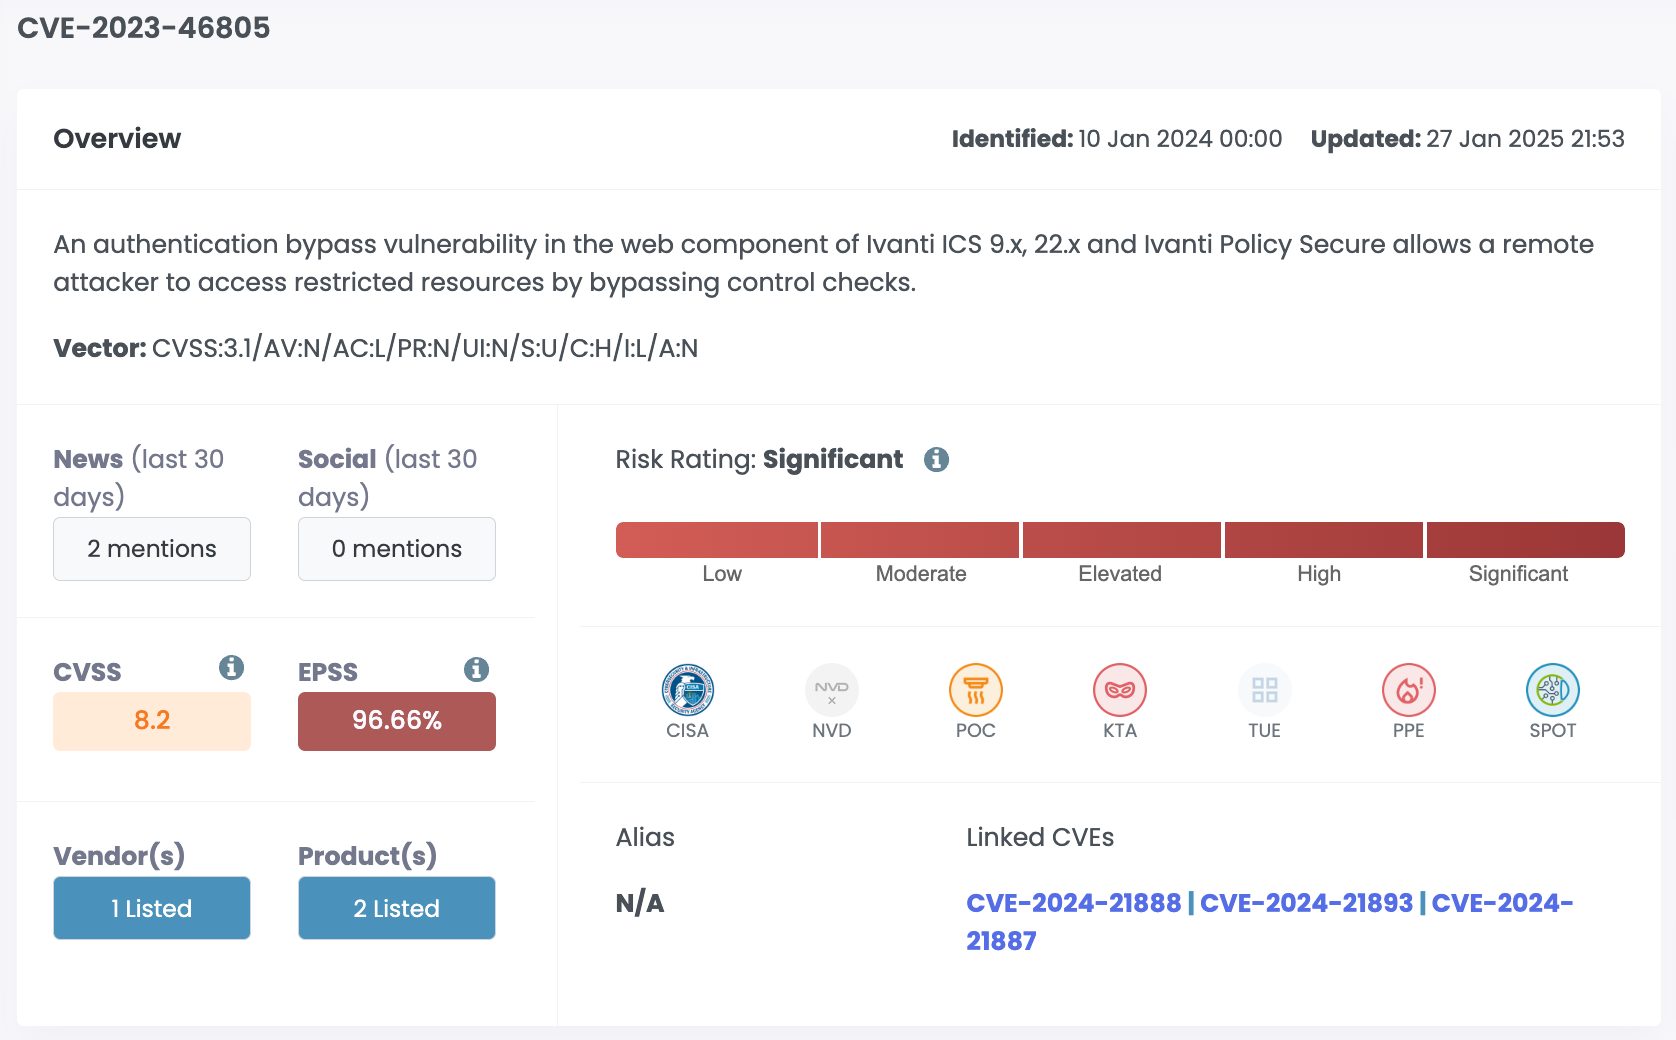Select the POC exploit icon
1676x1040 pixels.
[975, 690]
